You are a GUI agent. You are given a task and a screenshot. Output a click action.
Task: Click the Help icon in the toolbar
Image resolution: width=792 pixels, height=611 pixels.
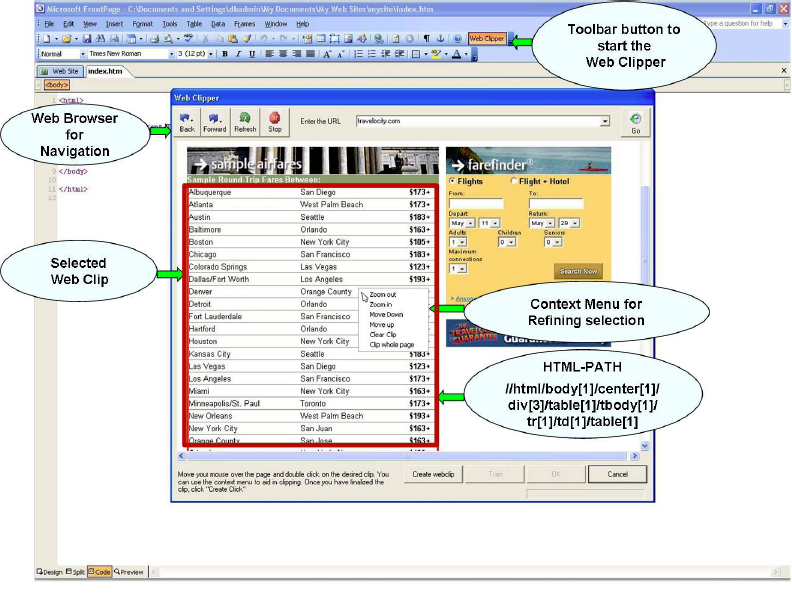click(458, 39)
